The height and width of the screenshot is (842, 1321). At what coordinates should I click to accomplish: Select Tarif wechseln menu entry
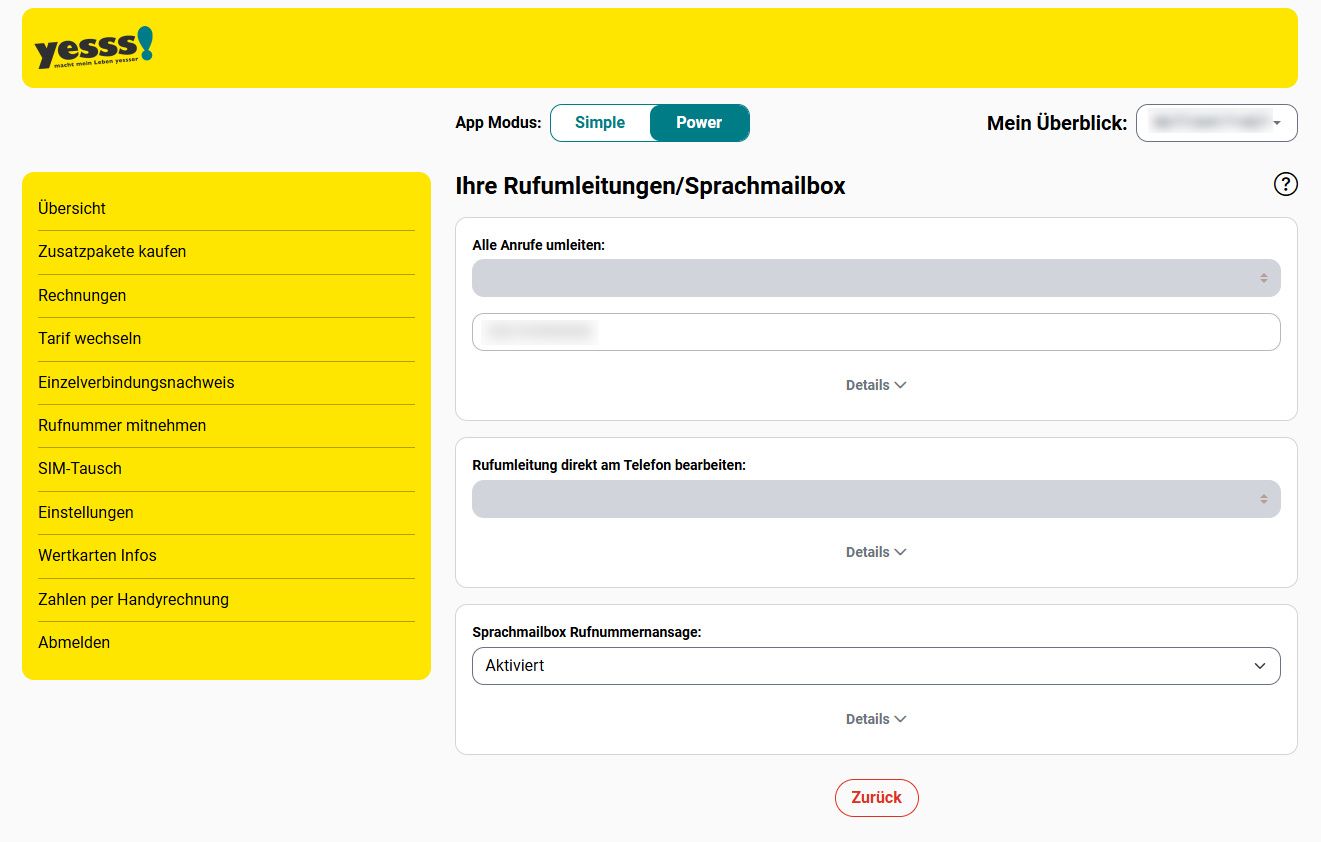pos(90,339)
